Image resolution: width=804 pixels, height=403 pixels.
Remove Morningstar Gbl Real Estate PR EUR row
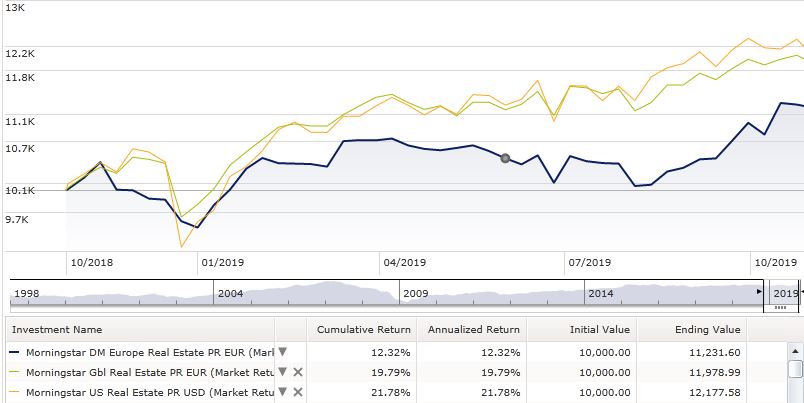pyautogui.click(x=297, y=371)
